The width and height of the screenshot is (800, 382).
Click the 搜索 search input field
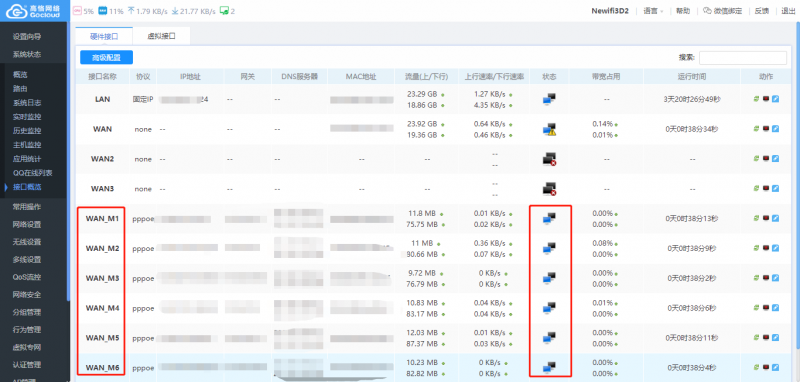[x=742, y=58]
